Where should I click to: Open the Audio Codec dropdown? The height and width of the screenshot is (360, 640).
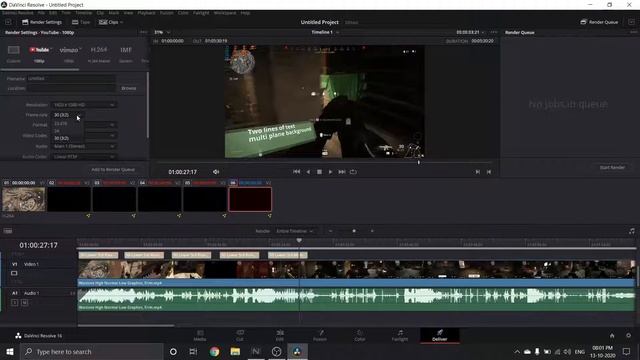pos(83,157)
